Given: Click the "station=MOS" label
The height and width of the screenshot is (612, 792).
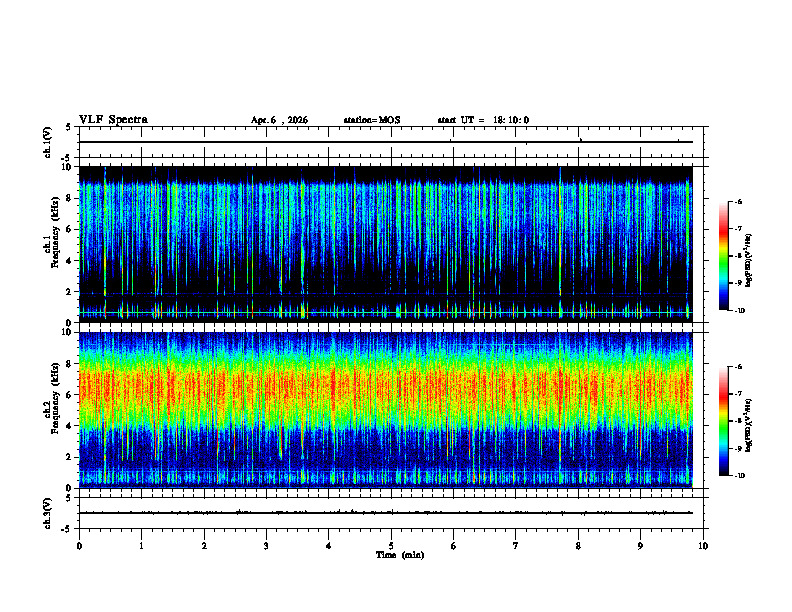Looking at the screenshot, I should [x=372, y=120].
